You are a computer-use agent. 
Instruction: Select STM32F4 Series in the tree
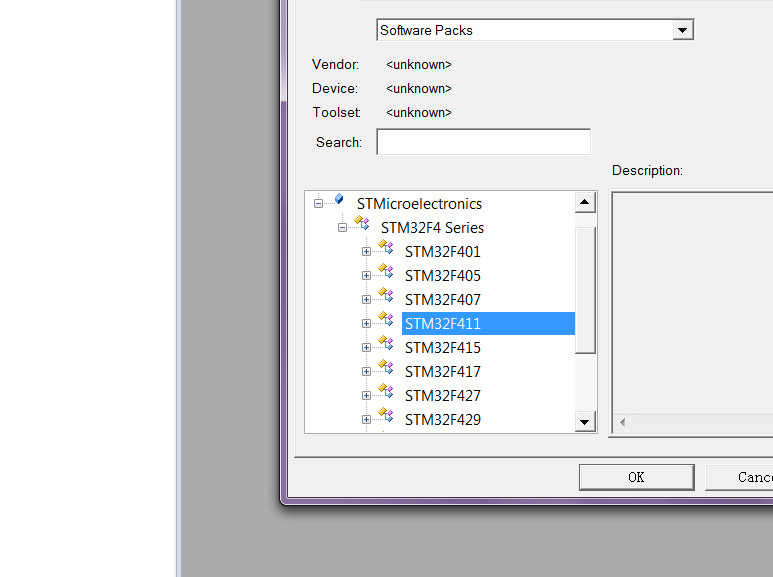[432, 228]
